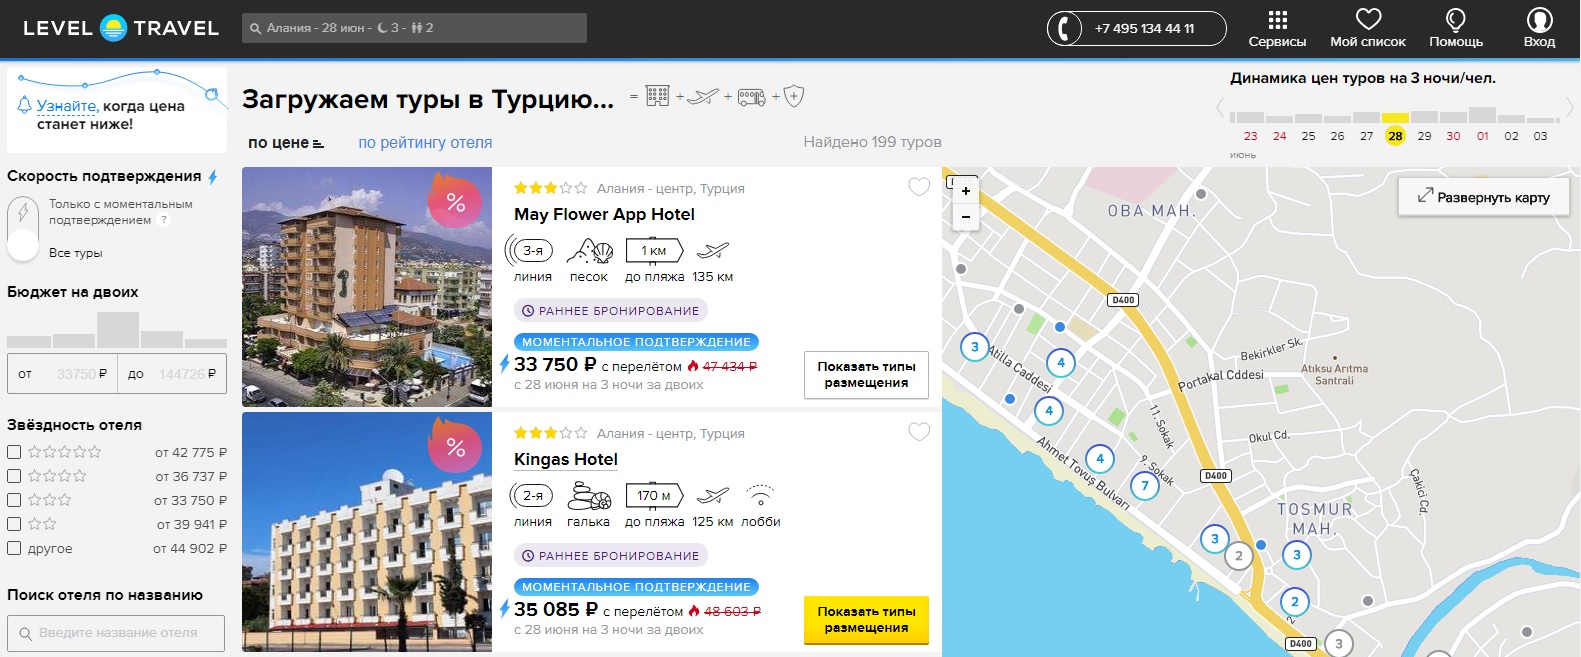
Task: Sort results по цене
Action: click(x=285, y=143)
